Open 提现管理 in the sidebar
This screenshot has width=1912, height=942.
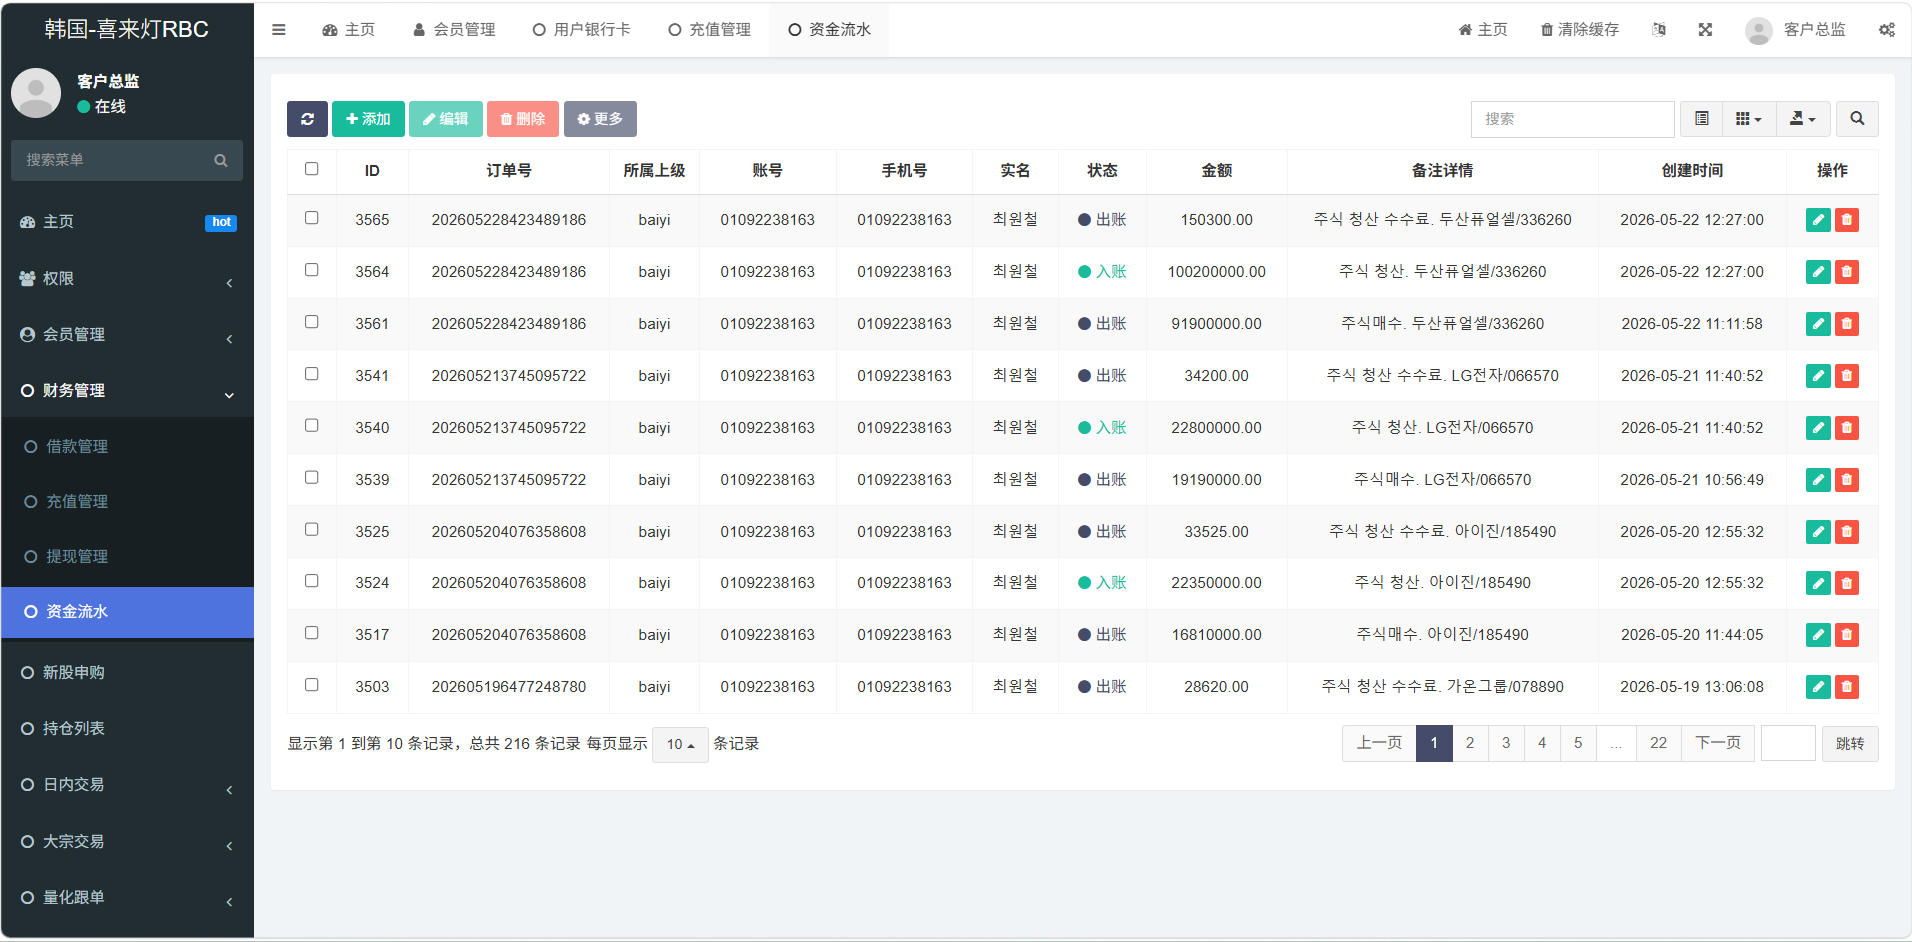pos(127,557)
